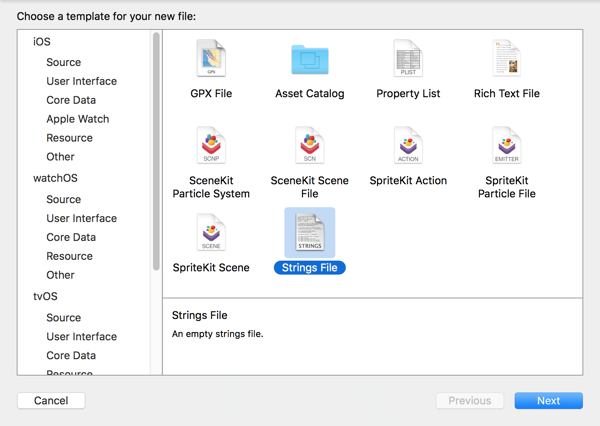Screen dimensions: 600x426
Task: Select the SpriteKit Scene template icon
Action: pyautogui.click(x=211, y=233)
